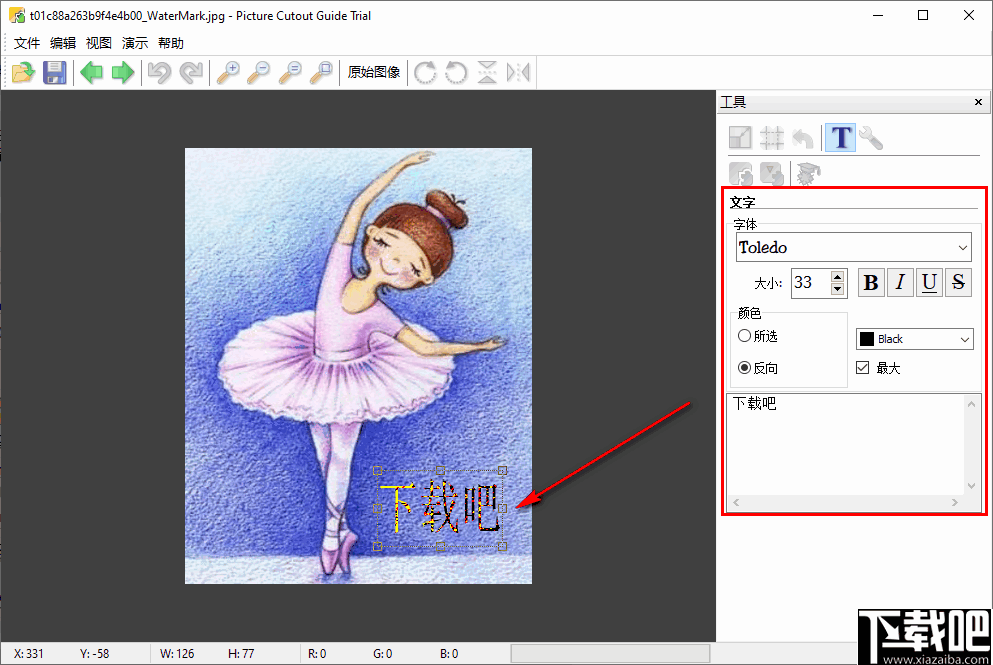The width and height of the screenshot is (993, 665).
Task: Flip the image vertically
Action: (487, 72)
